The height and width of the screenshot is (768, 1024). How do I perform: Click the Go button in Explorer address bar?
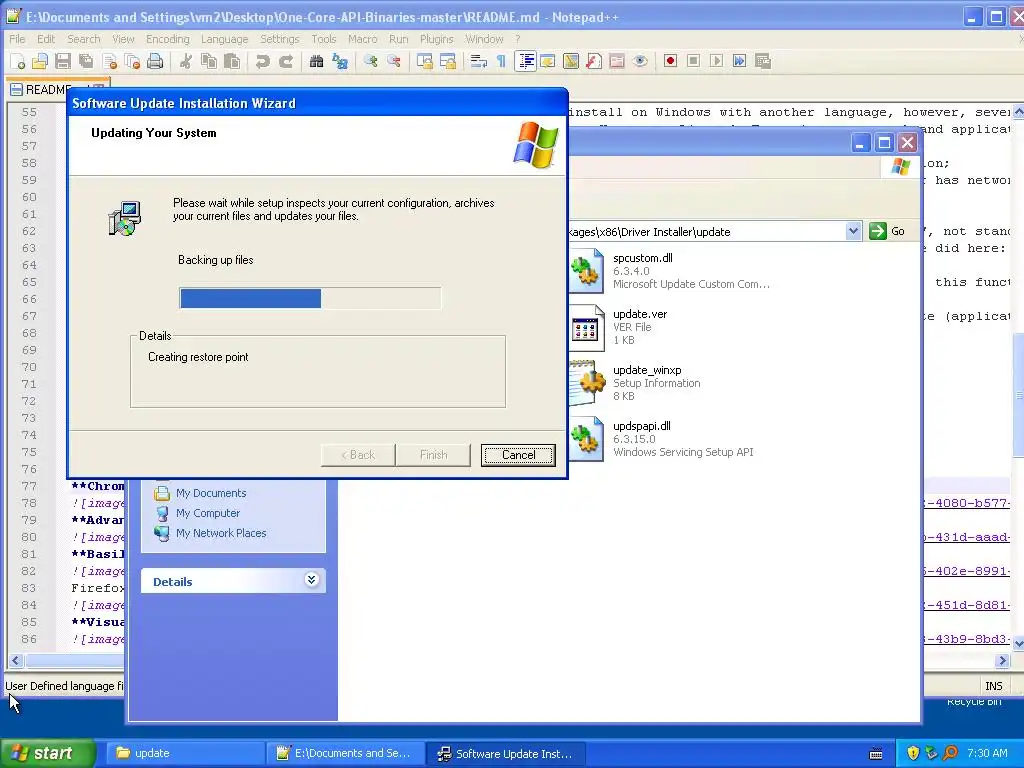coord(888,231)
